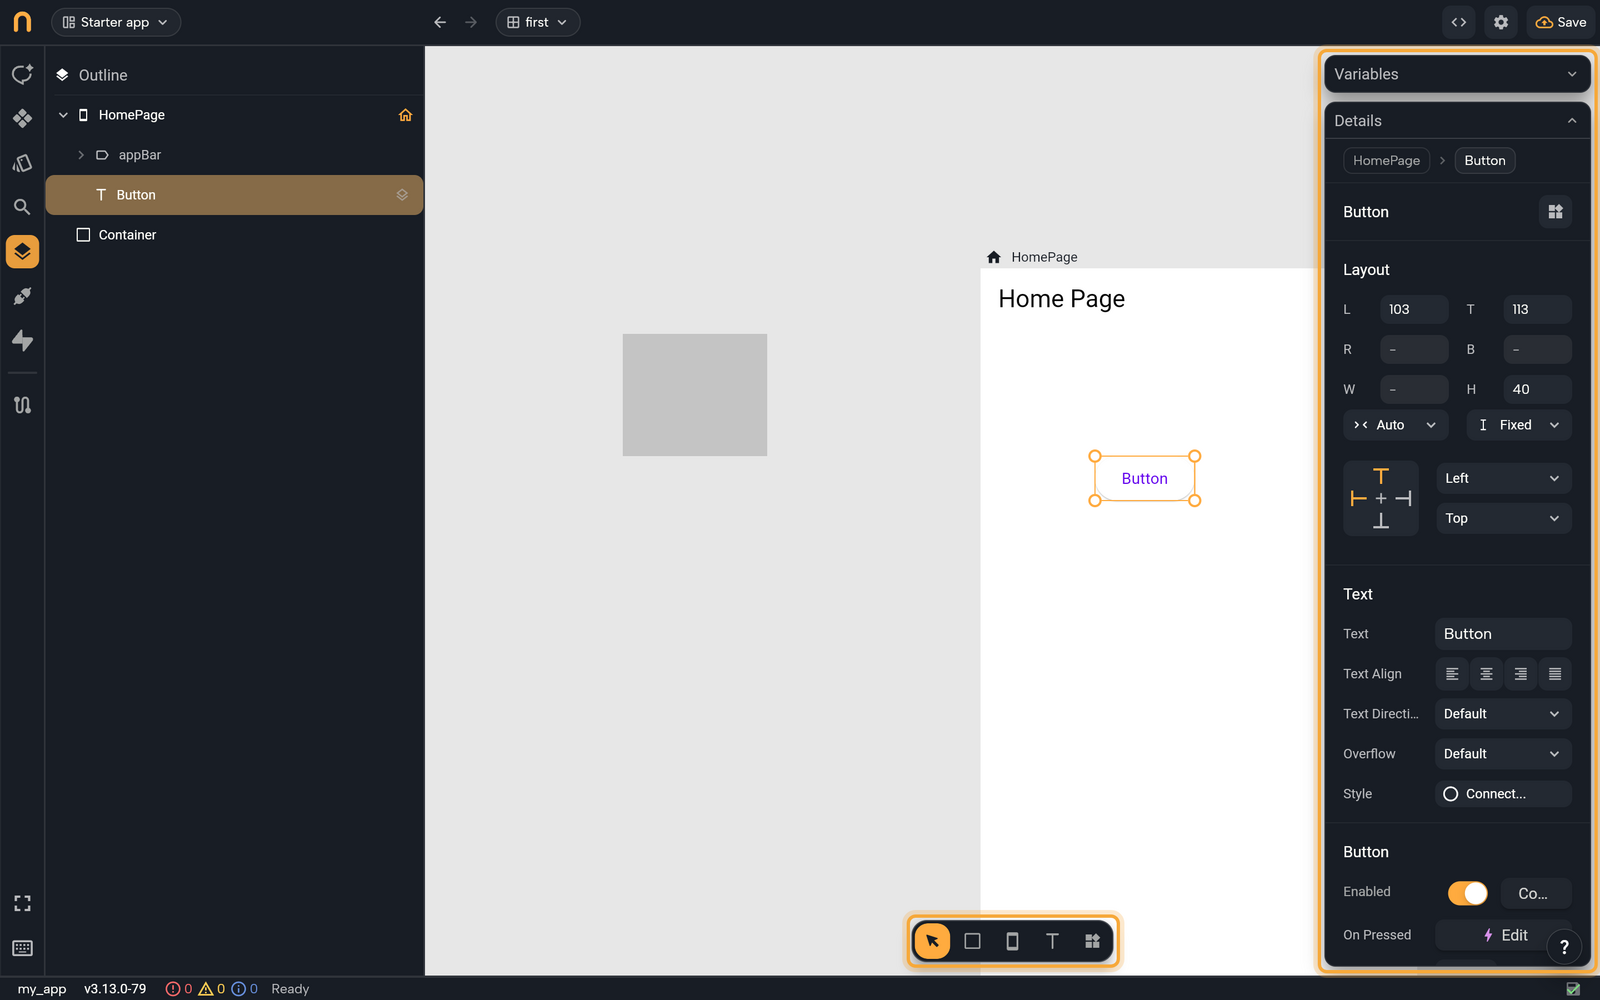Select left text alignment
Screen dimensions: 1600x1000
(x=1452, y=674)
